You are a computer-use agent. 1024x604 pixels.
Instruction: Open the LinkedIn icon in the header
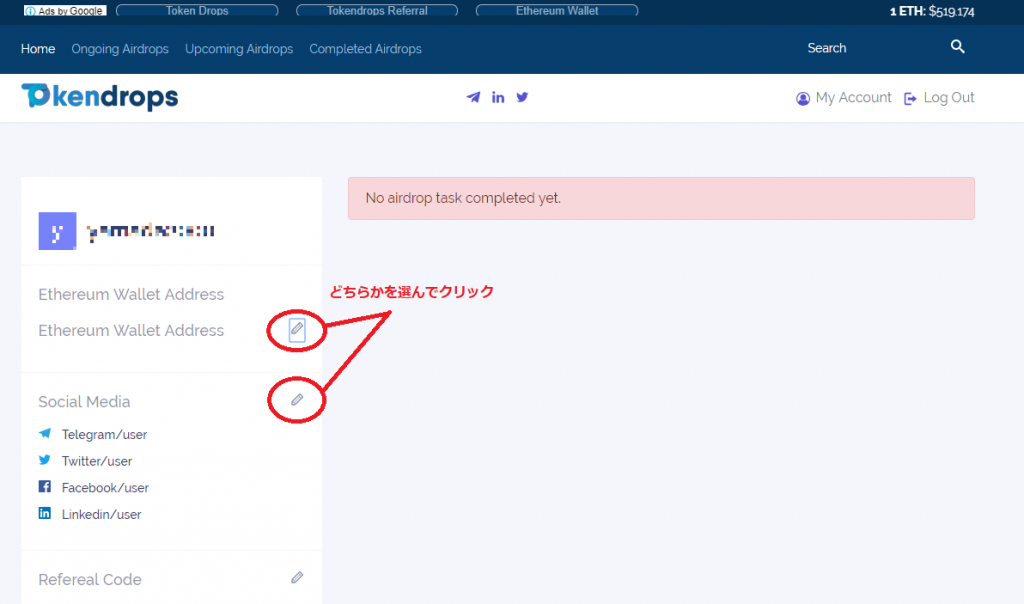click(x=498, y=97)
